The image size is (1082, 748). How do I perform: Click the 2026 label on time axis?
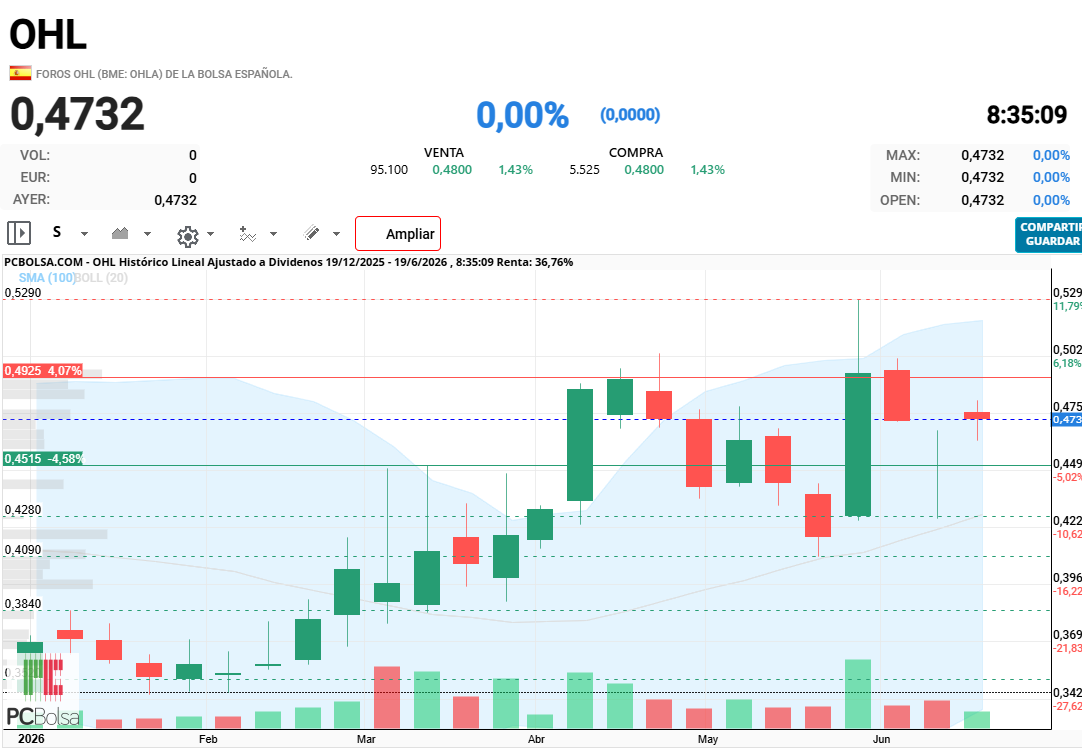pos(31,739)
